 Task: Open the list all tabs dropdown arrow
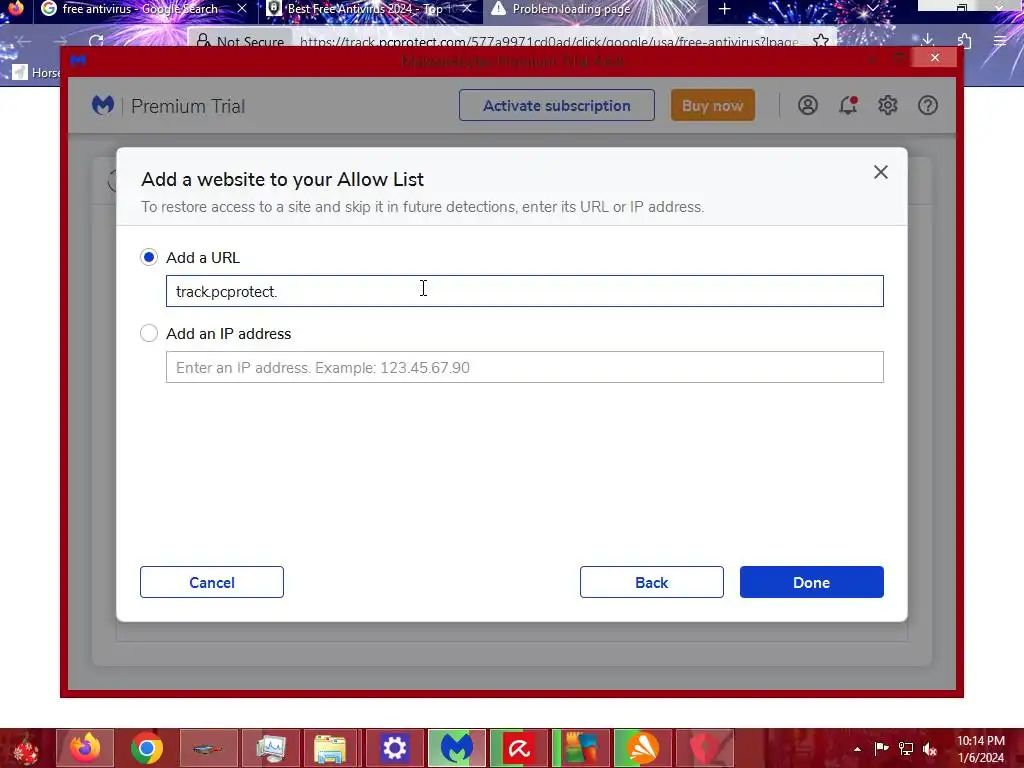pos(872,8)
